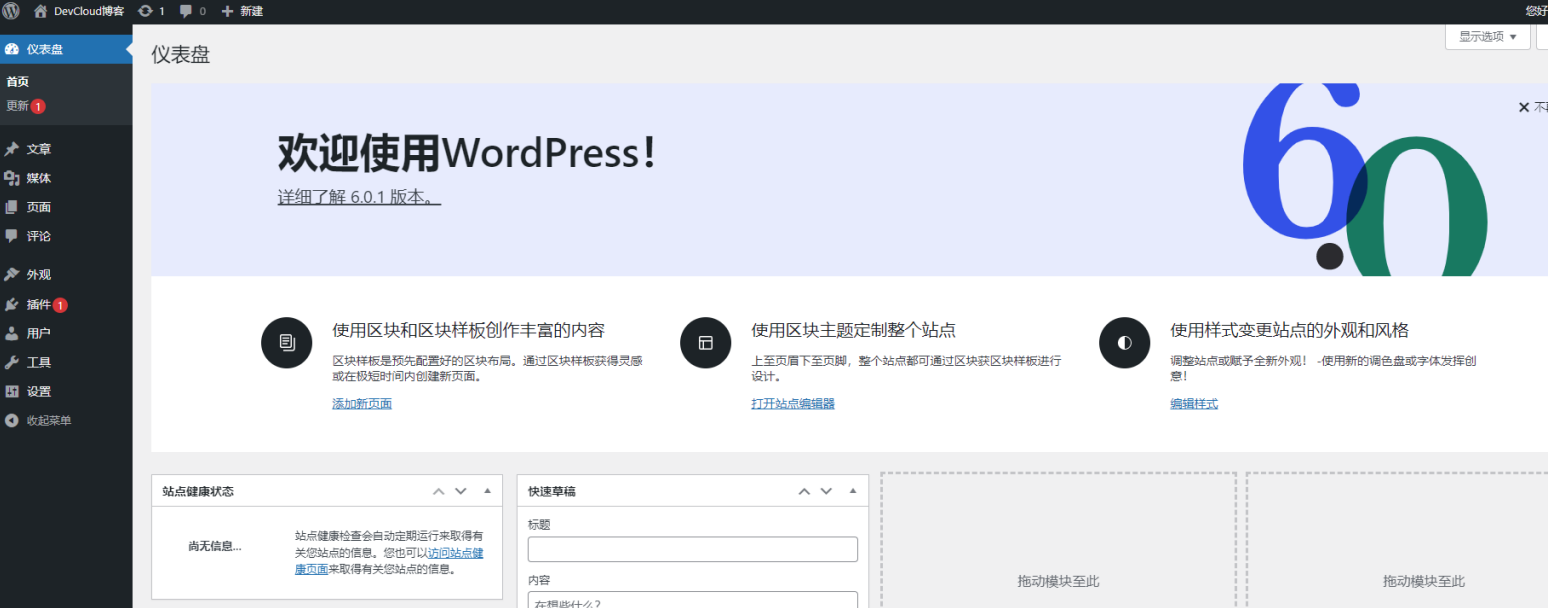Image resolution: width=1548 pixels, height=608 pixels.
Task: Click the 页面 pages icon in sidebar
Action: click(x=12, y=207)
